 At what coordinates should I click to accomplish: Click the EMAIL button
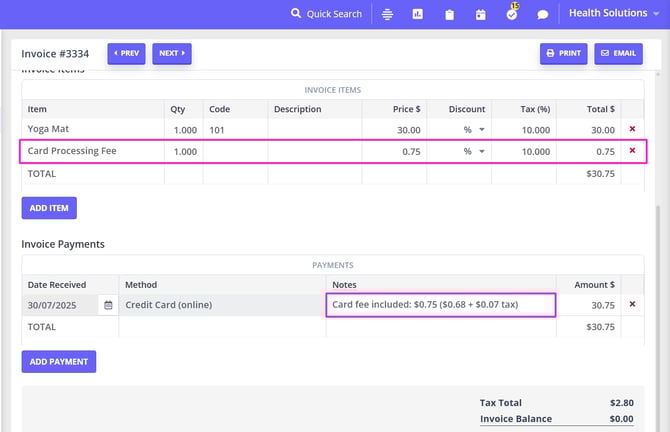pyautogui.click(x=618, y=53)
